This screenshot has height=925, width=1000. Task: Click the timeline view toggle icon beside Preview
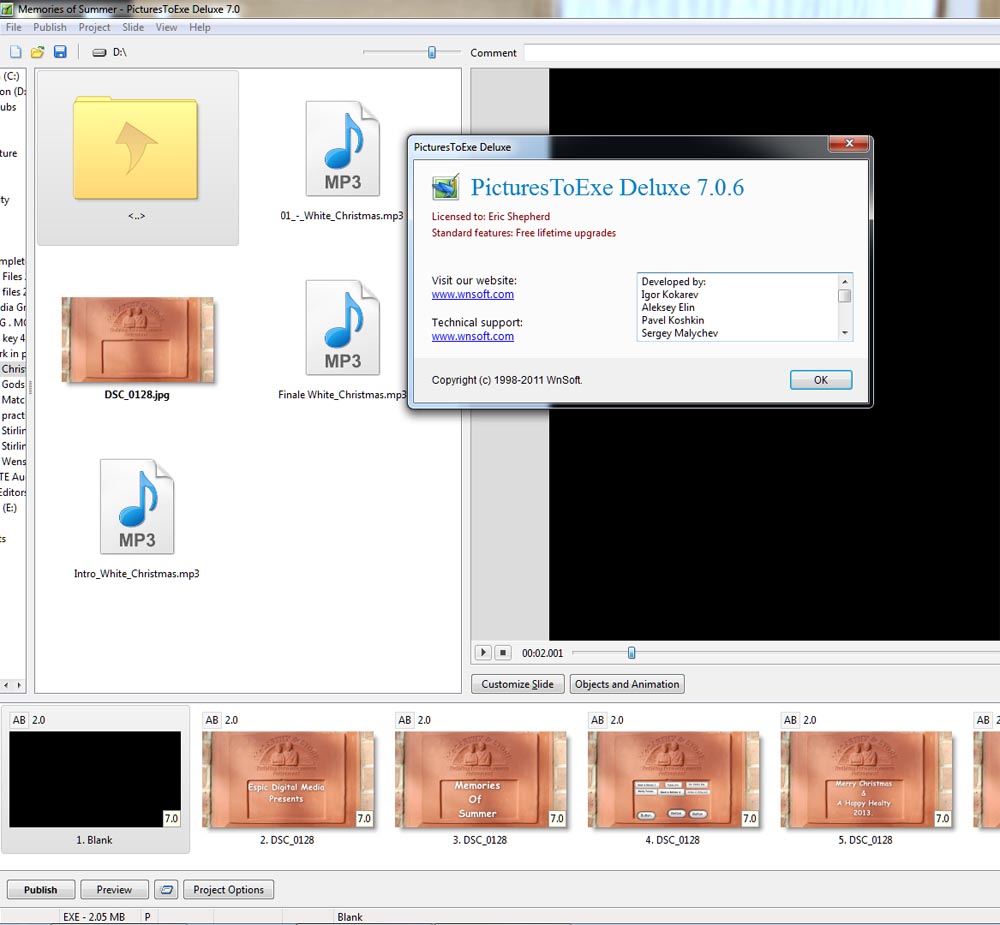point(167,890)
